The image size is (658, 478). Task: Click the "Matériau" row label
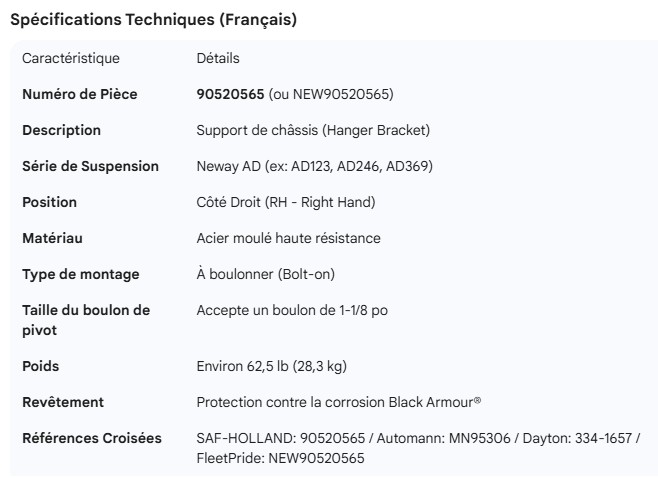(53, 238)
